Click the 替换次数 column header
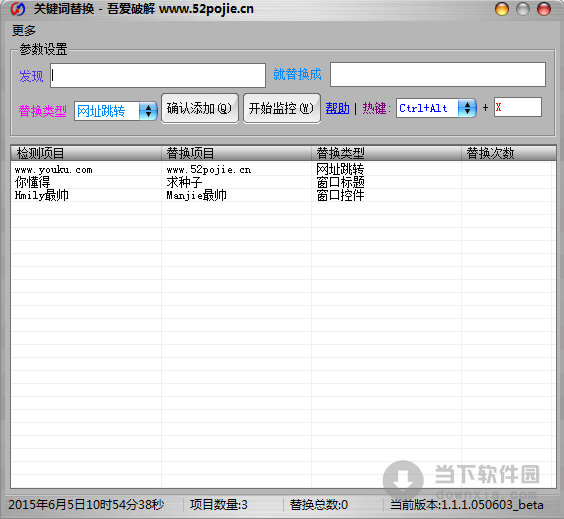Screen dimensions: 564x519 tap(509, 153)
